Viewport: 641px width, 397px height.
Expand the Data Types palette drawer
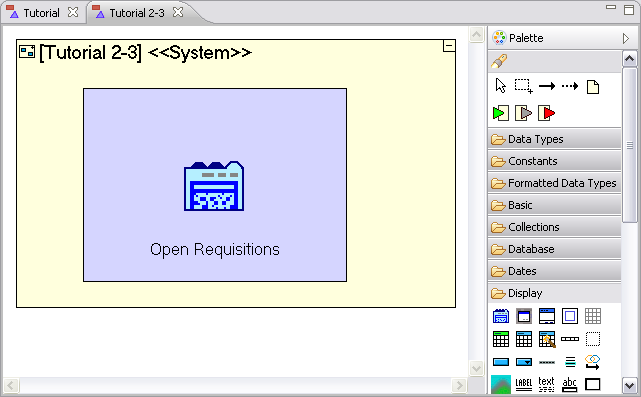click(554, 139)
